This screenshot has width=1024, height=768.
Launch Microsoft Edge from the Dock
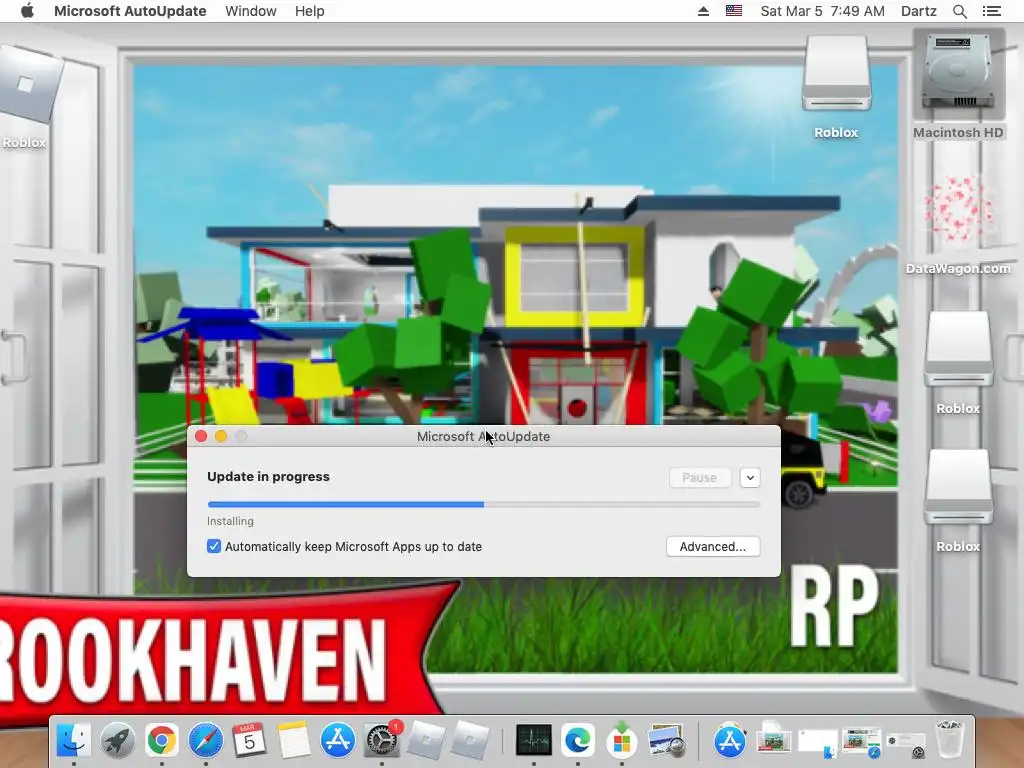click(578, 741)
